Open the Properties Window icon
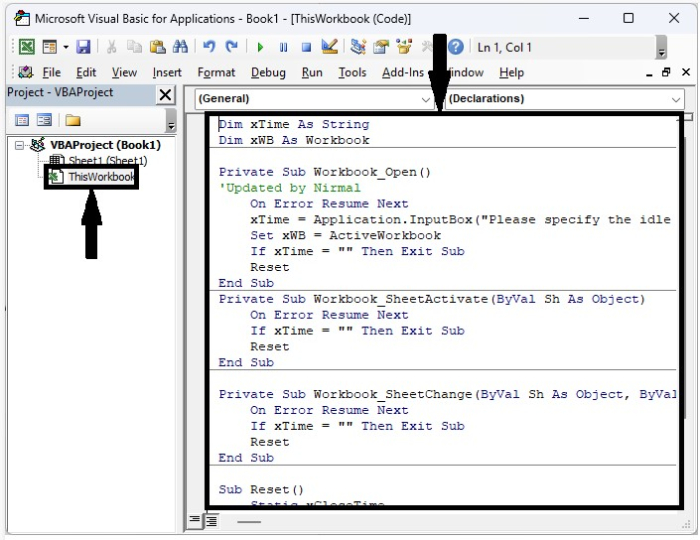 381,47
